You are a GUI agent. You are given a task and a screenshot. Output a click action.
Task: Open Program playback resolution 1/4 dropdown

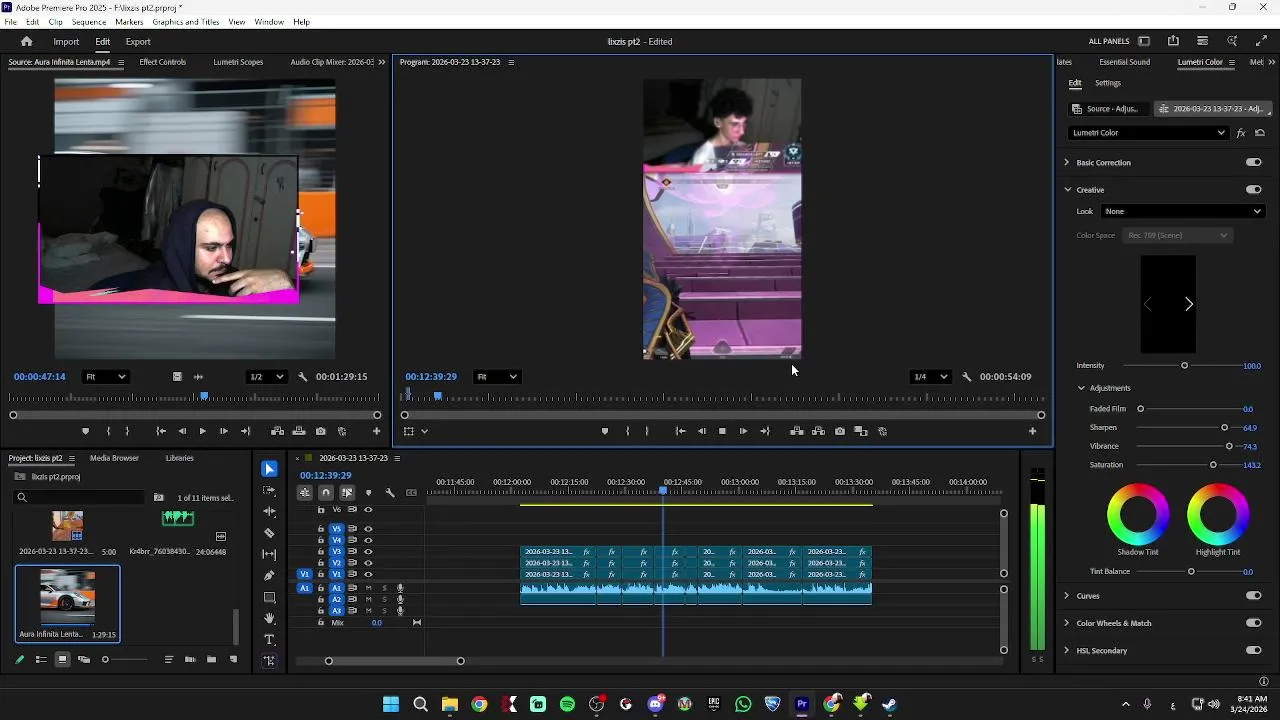point(929,377)
